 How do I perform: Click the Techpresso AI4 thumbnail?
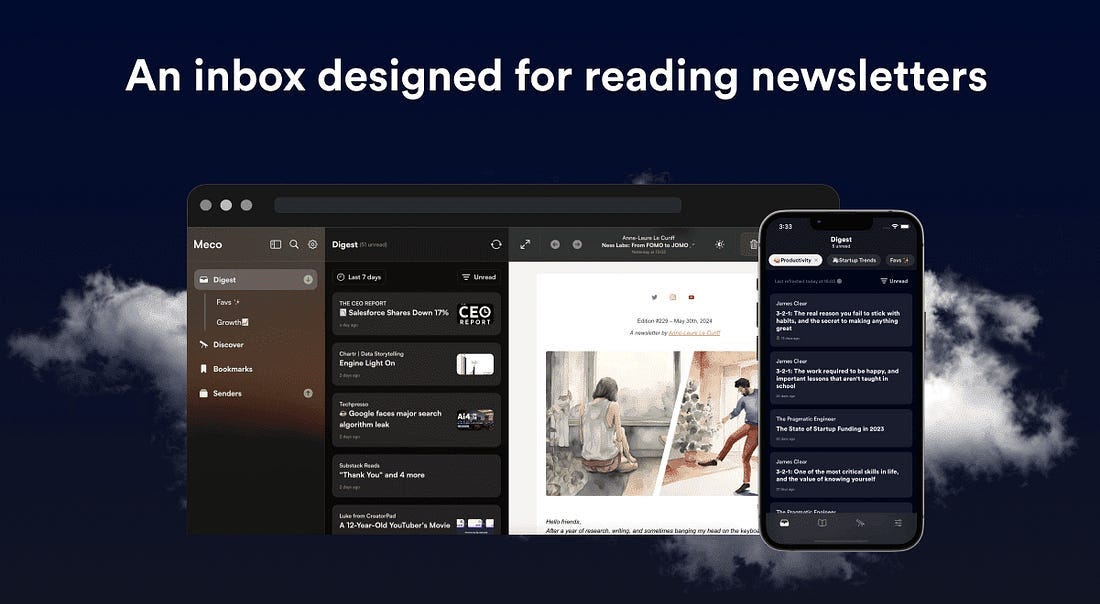point(475,420)
